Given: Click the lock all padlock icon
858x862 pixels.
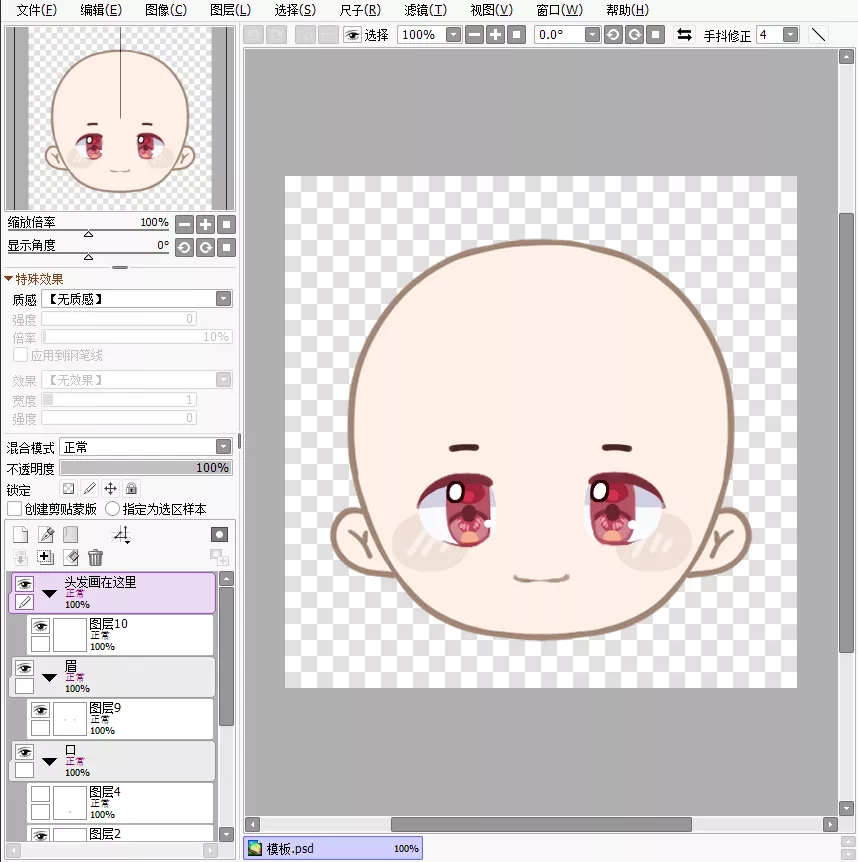Looking at the screenshot, I should pyautogui.click(x=131, y=489).
